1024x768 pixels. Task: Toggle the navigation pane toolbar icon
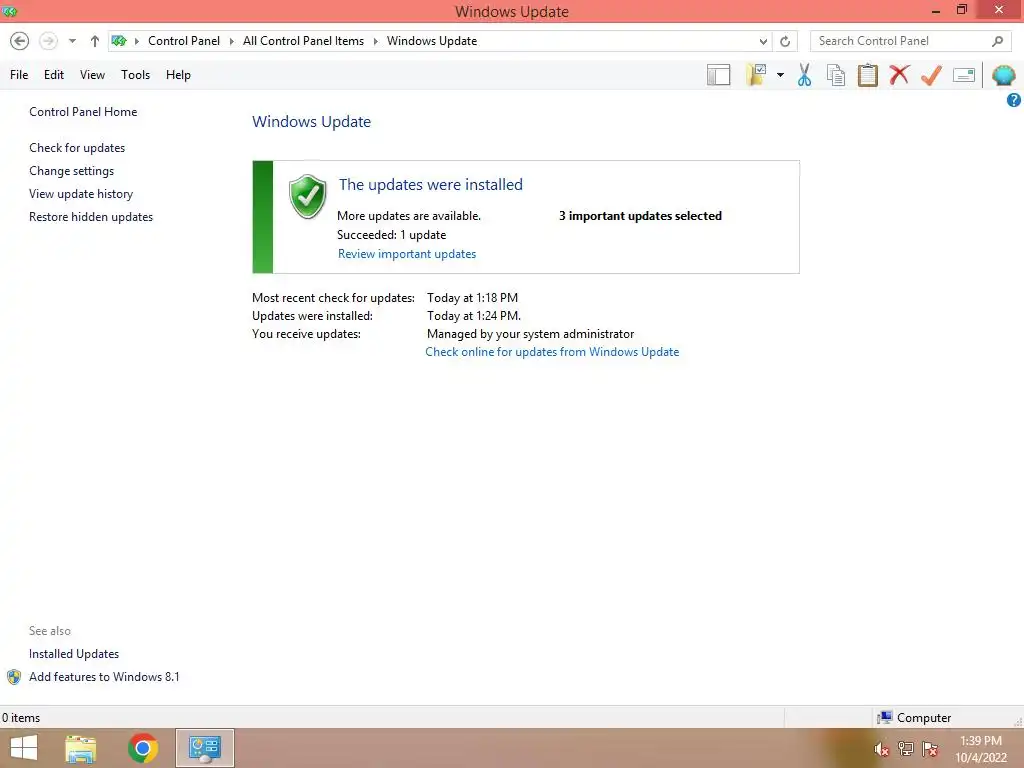[x=718, y=75]
